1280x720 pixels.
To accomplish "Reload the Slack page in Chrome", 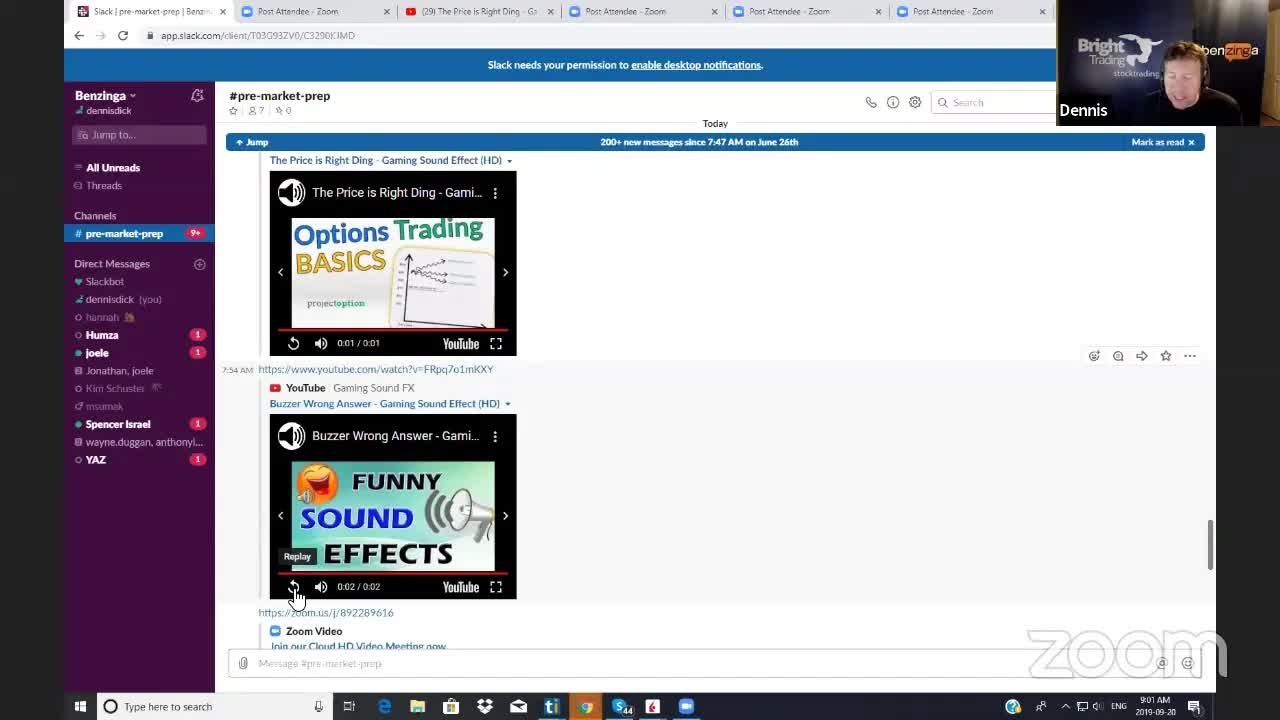I will (x=123, y=36).
